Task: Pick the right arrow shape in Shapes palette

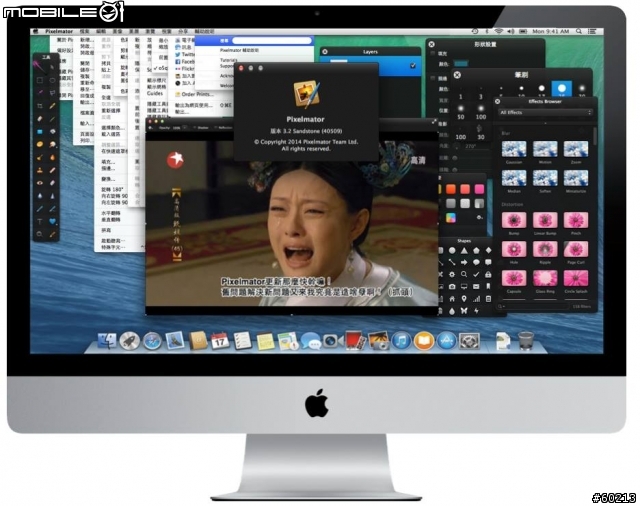Action: click(464, 262)
